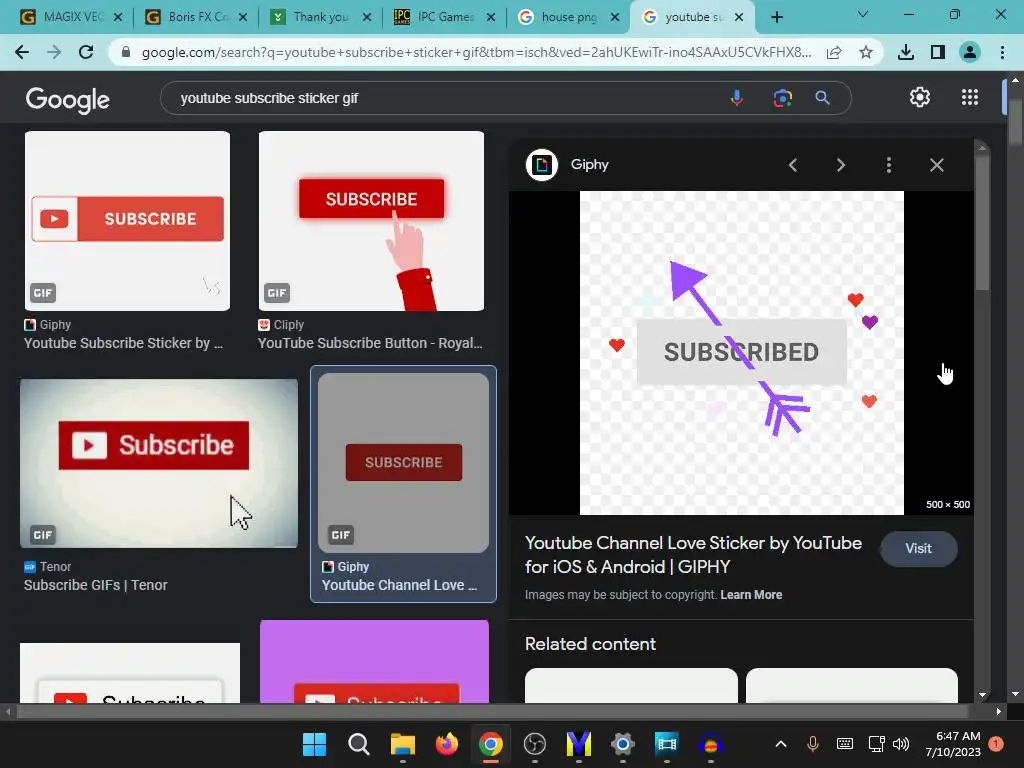Show previous image in preview panel
This screenshot has height=768, width=1024.
(793, 165)
